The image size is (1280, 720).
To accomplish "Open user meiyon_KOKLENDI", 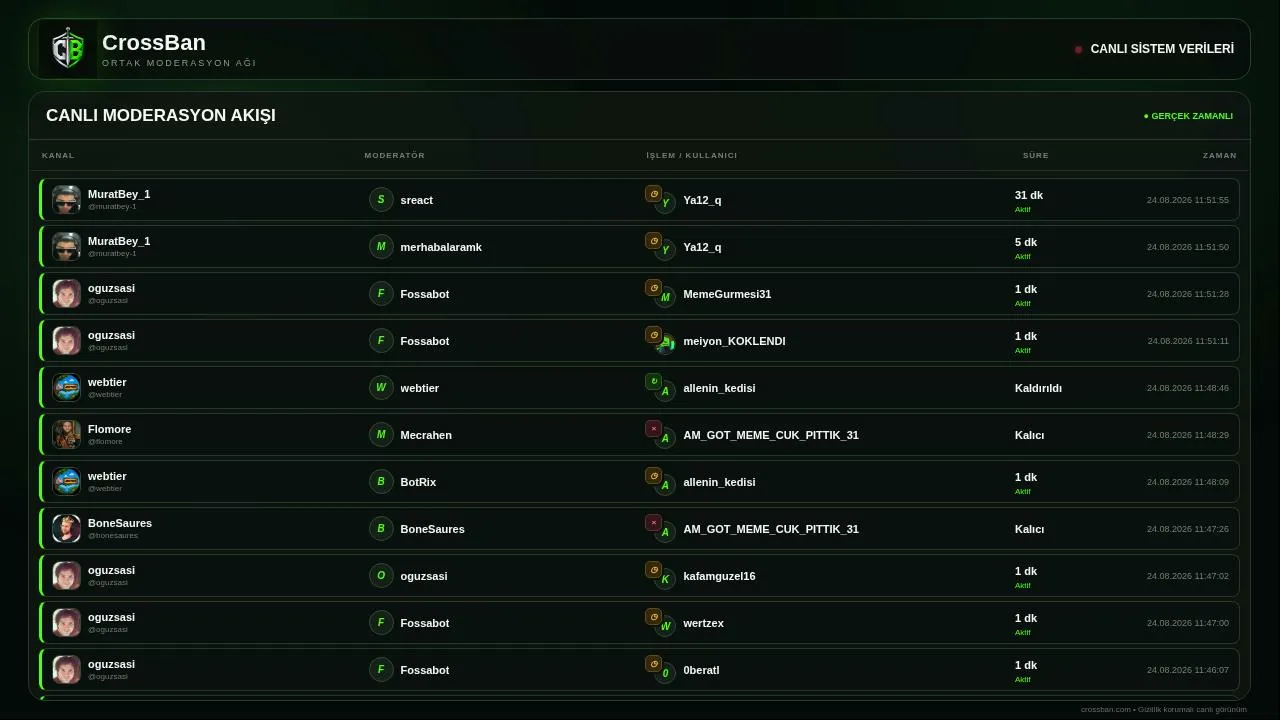I will [734, 341].
